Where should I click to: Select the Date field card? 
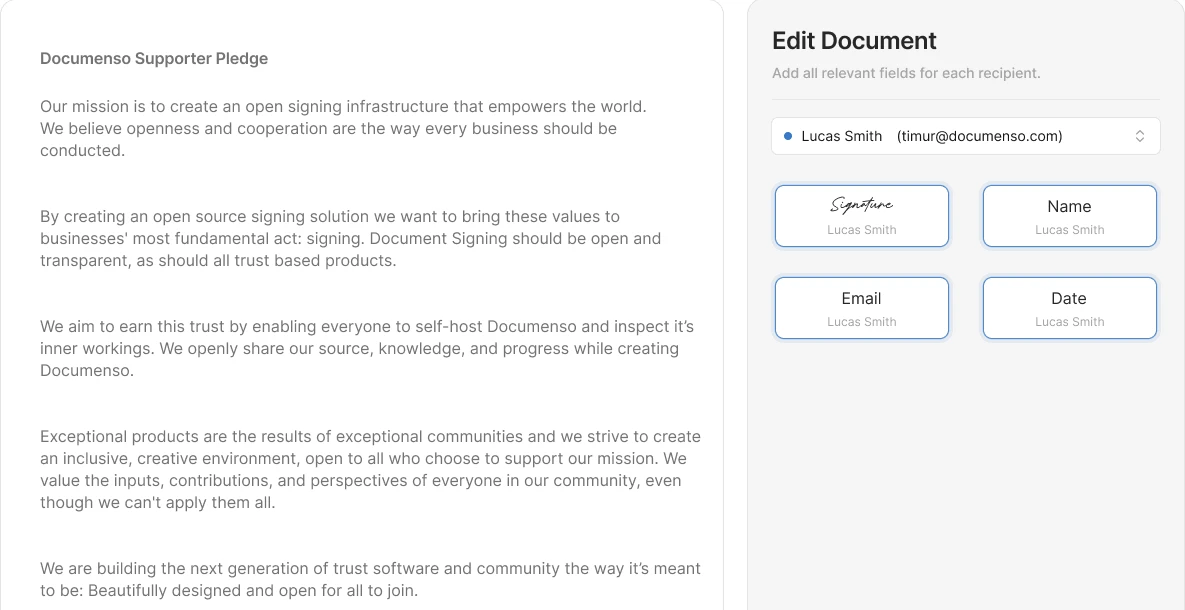pyautogui.click(x=1069, y=308)
